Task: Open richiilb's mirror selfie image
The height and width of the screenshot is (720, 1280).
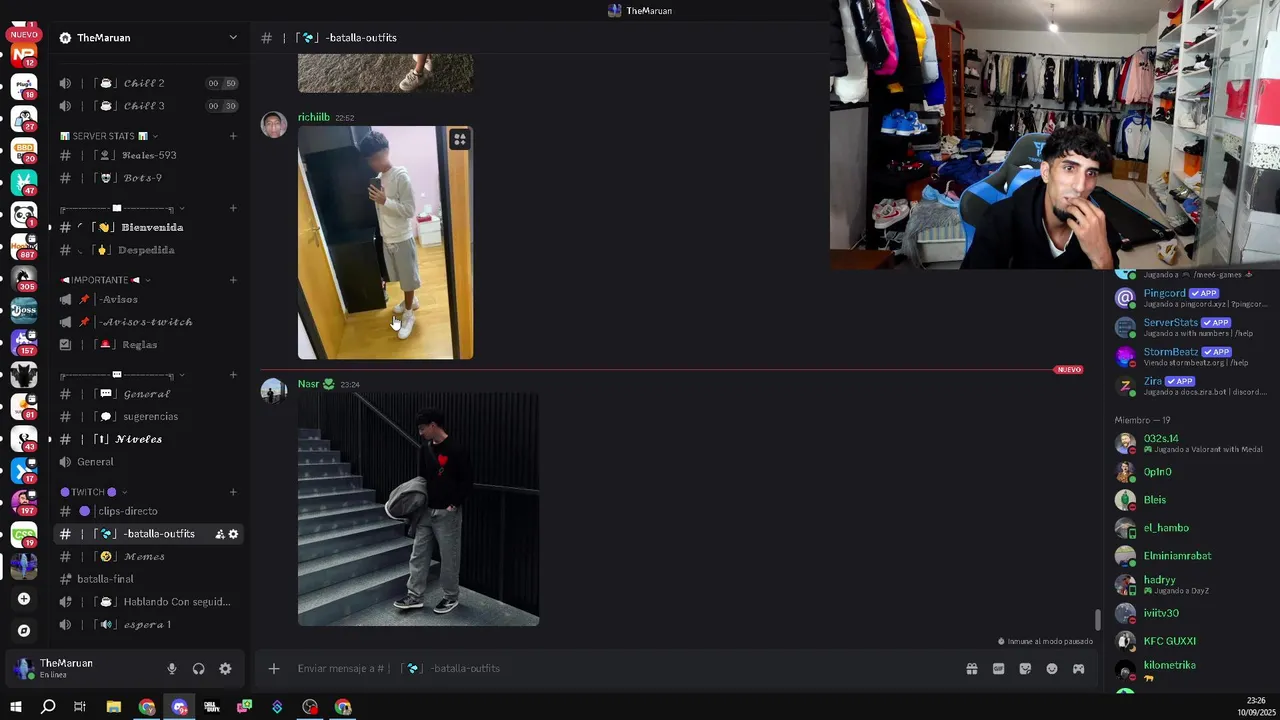Action: pos(385,242)
